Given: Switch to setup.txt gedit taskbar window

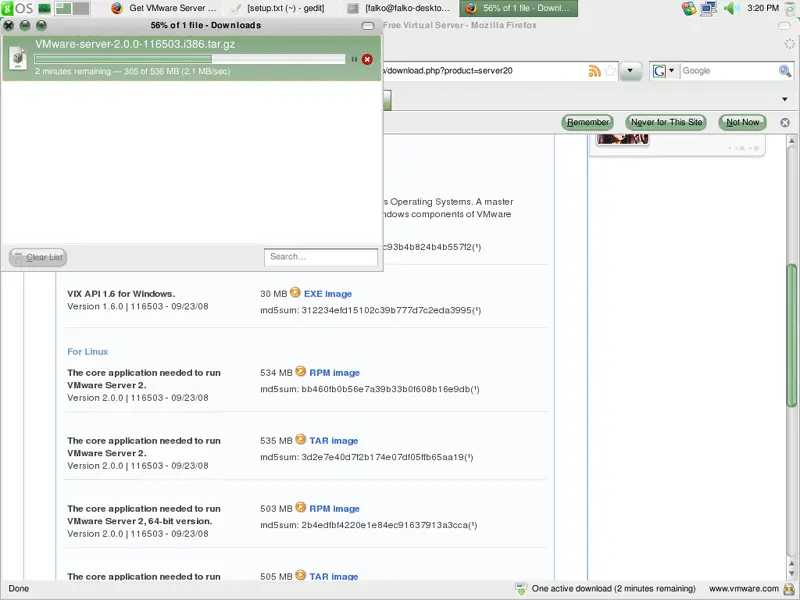Looking at the screenshot, I should click(x=279, y=8).
